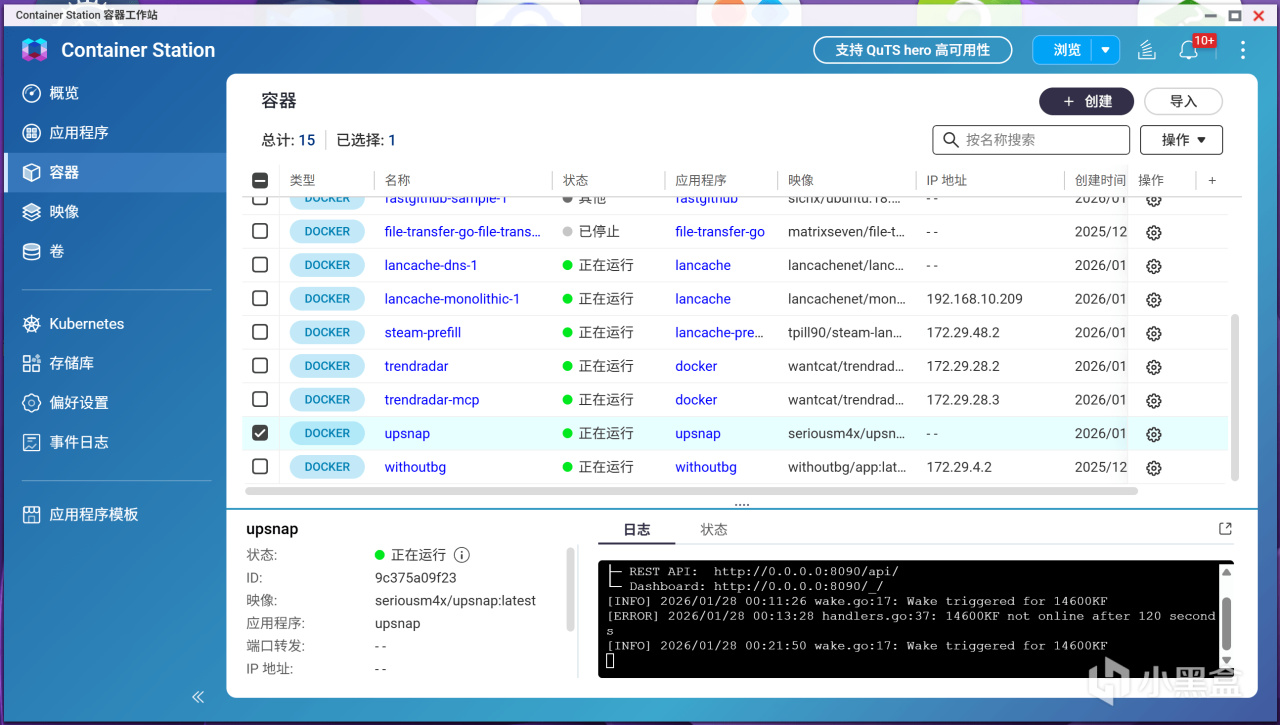1280x725 pixels.
Task: Select the withoutbg container checkbox
Action: pyautogui.click(x=260, y=467)
